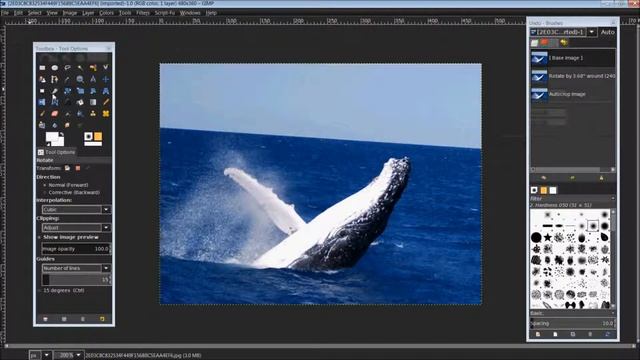The height and width of the screenshot is (360, 640).
Task: Adjust Image opacity slider
Action: click(76, 249)
